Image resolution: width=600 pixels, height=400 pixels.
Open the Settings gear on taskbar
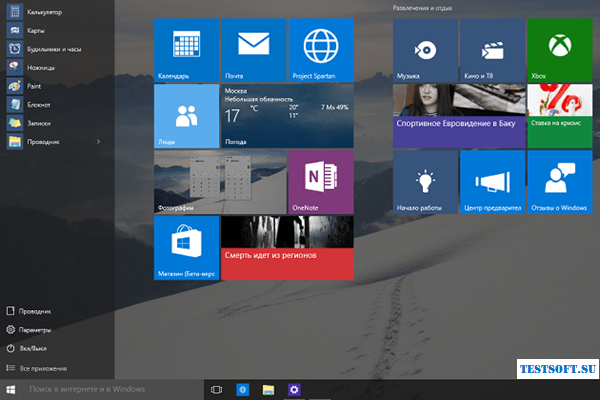(x=294, y=390)
